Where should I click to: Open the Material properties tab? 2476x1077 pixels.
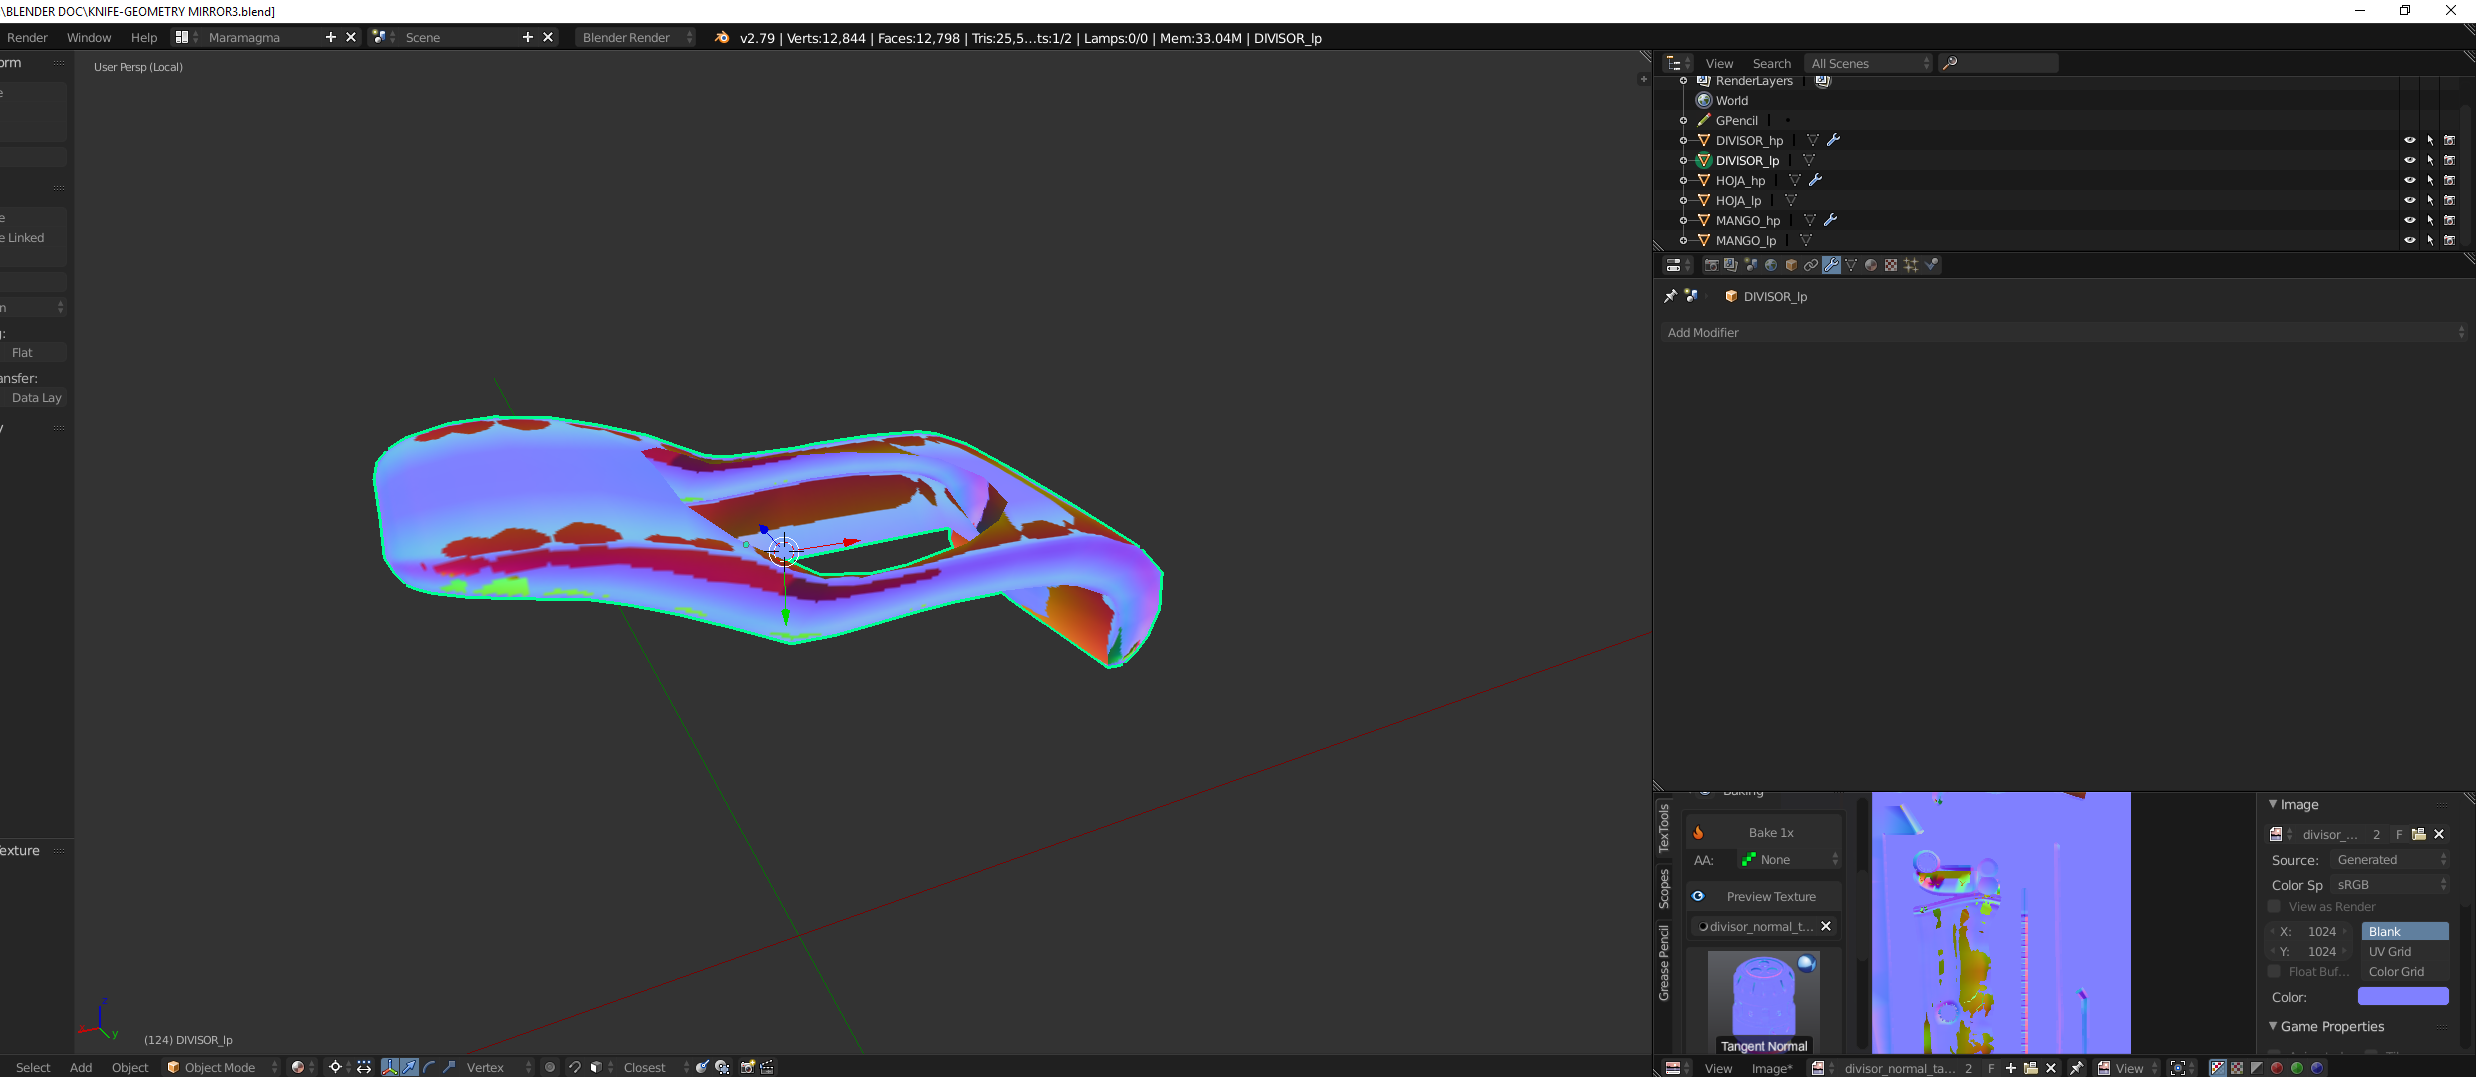[1871, 265]
